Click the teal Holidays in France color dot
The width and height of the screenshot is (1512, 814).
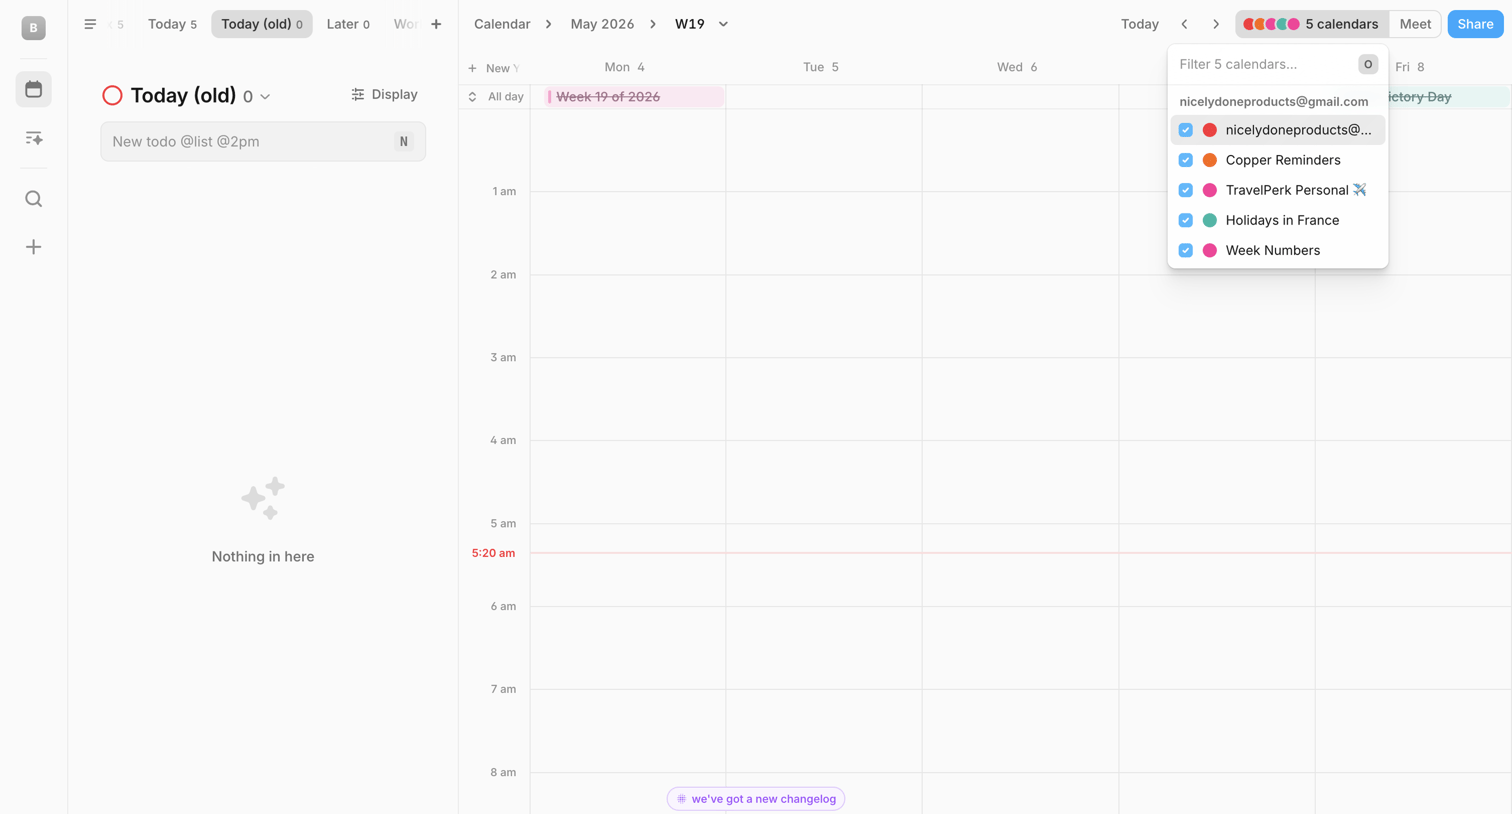pos(1209,220)
